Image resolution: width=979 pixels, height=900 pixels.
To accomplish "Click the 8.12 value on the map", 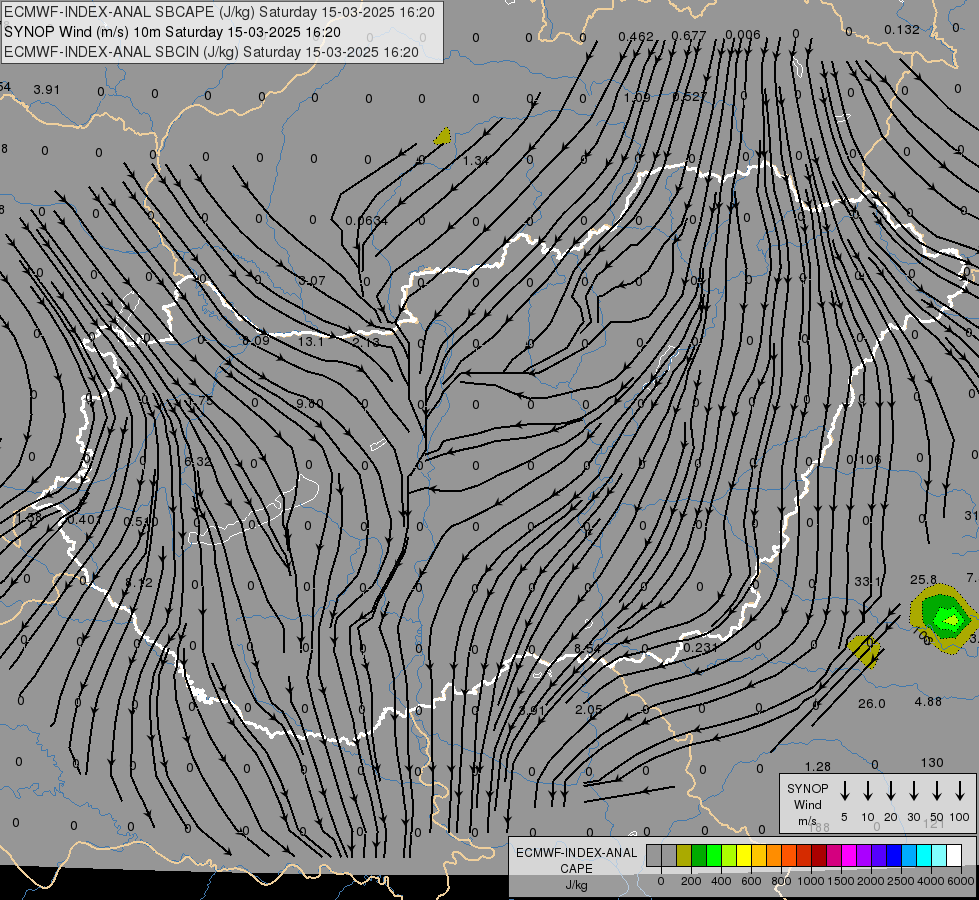I will click(139, 583).
